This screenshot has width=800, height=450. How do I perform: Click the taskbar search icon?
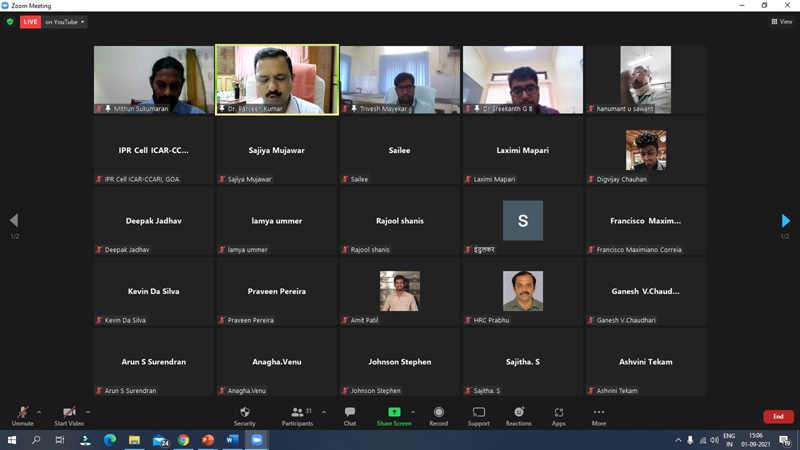point(36,440)
